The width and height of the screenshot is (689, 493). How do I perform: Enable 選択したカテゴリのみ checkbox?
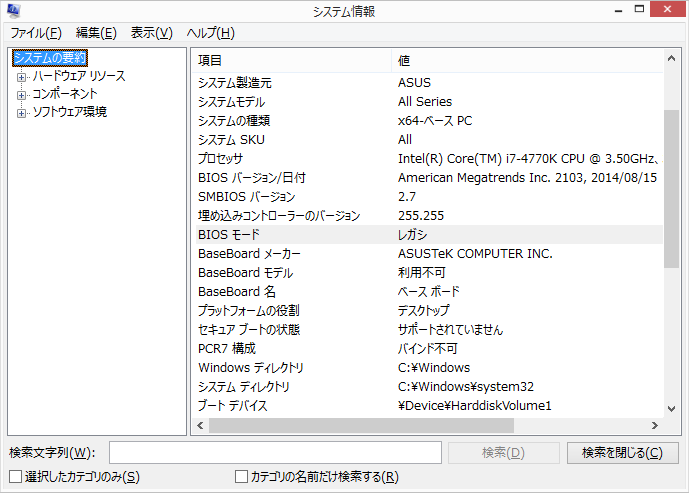click(x=16, y=477)
